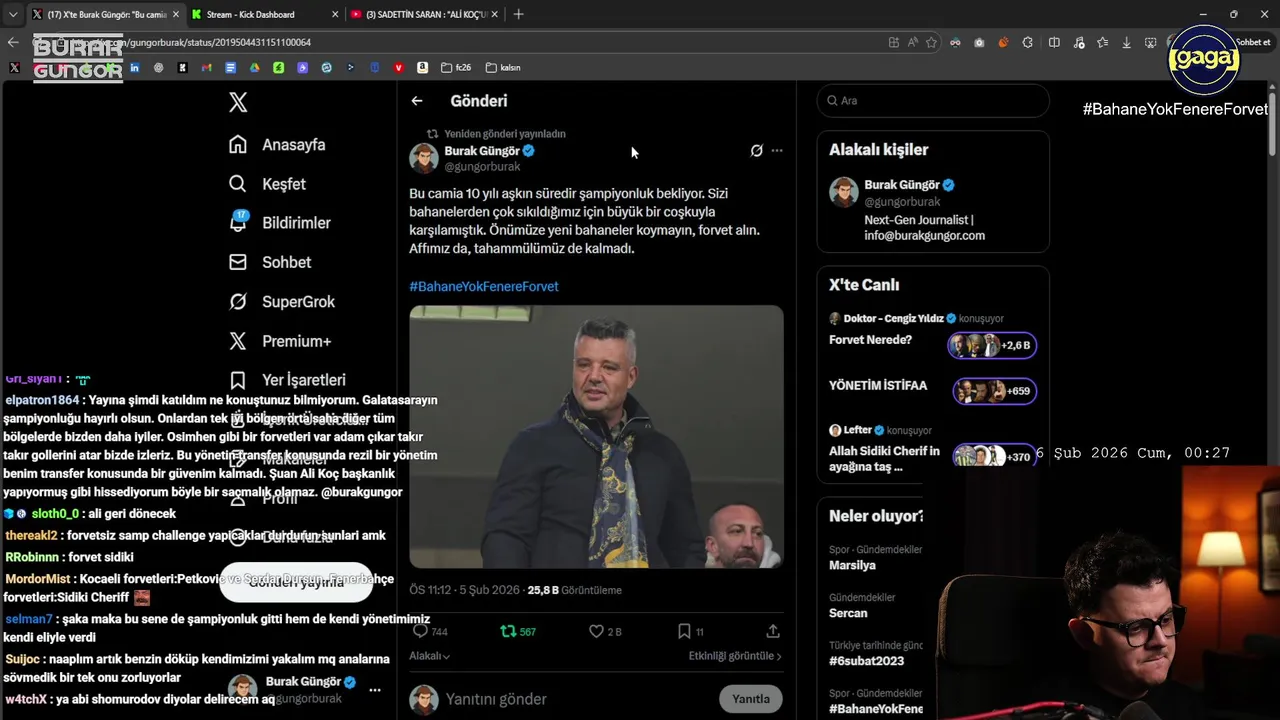Open Yer İşaretleri in the sidebar
Viewport: 1280px width, 720px height.
[287, 380]
